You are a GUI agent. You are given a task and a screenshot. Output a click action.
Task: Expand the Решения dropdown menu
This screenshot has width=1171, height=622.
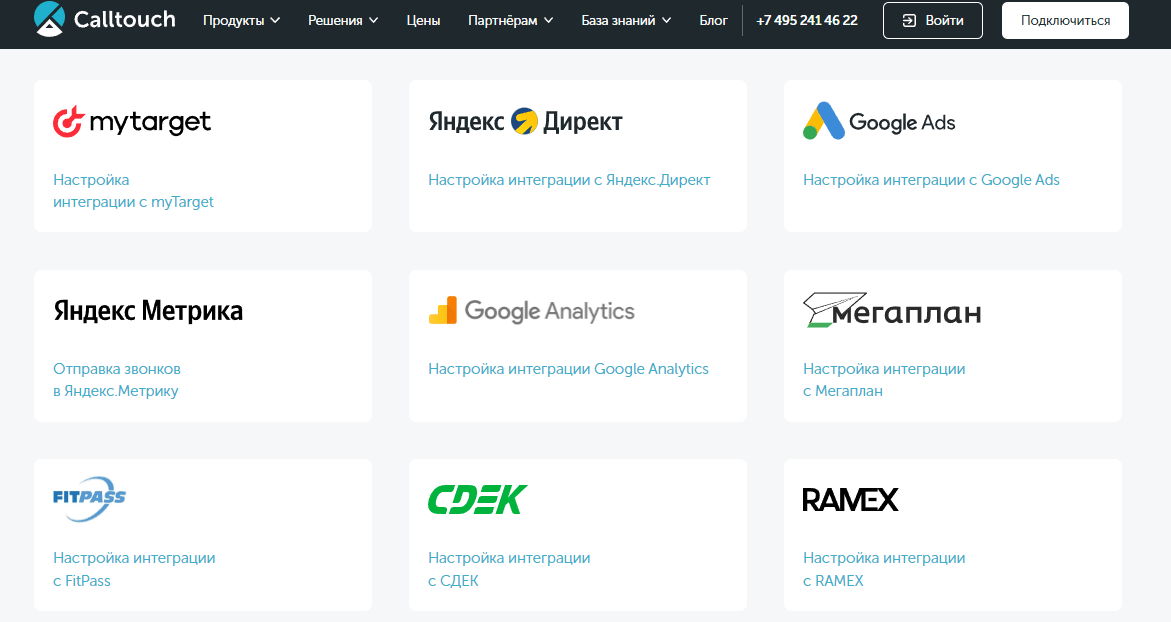[x=343, y=21]
